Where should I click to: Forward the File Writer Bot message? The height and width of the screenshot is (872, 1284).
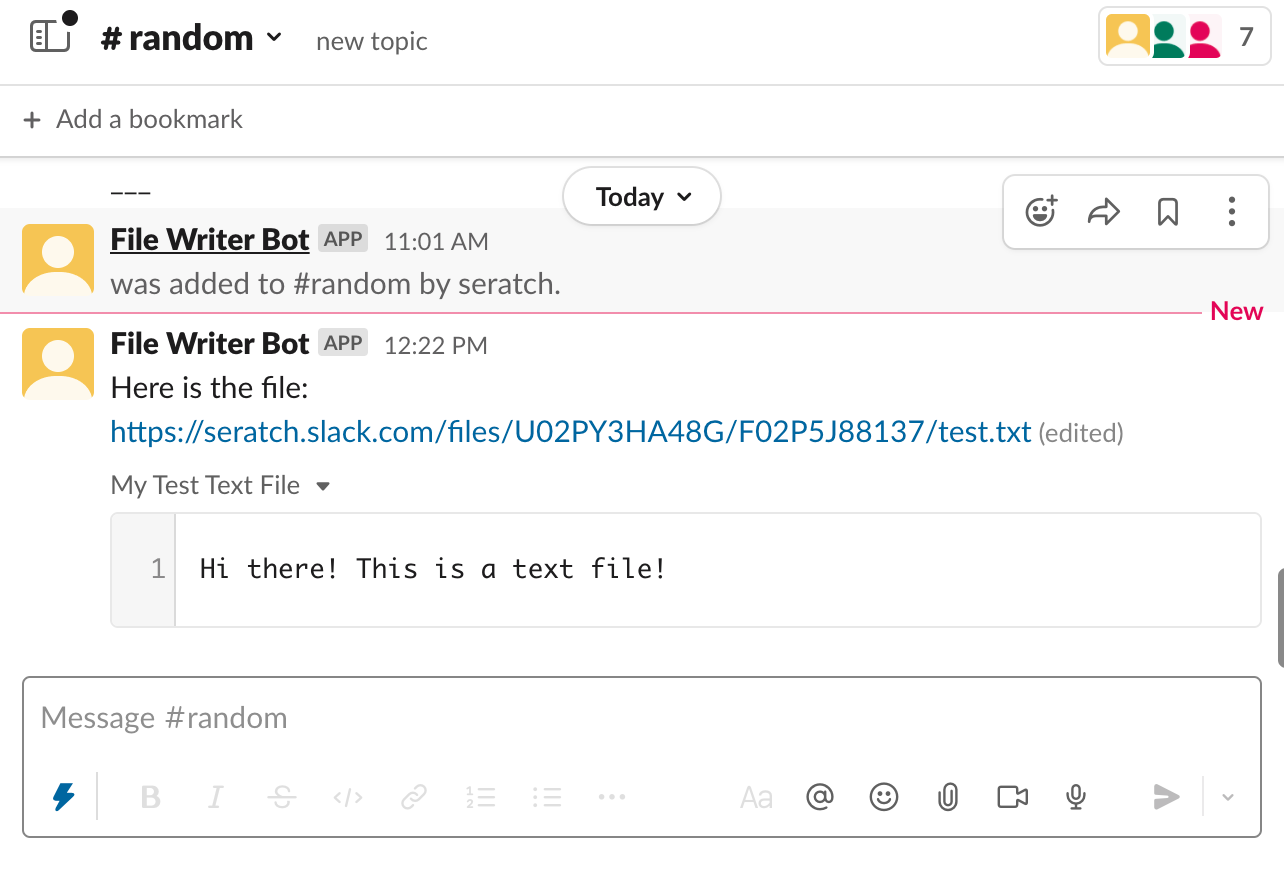point(1104,212)
